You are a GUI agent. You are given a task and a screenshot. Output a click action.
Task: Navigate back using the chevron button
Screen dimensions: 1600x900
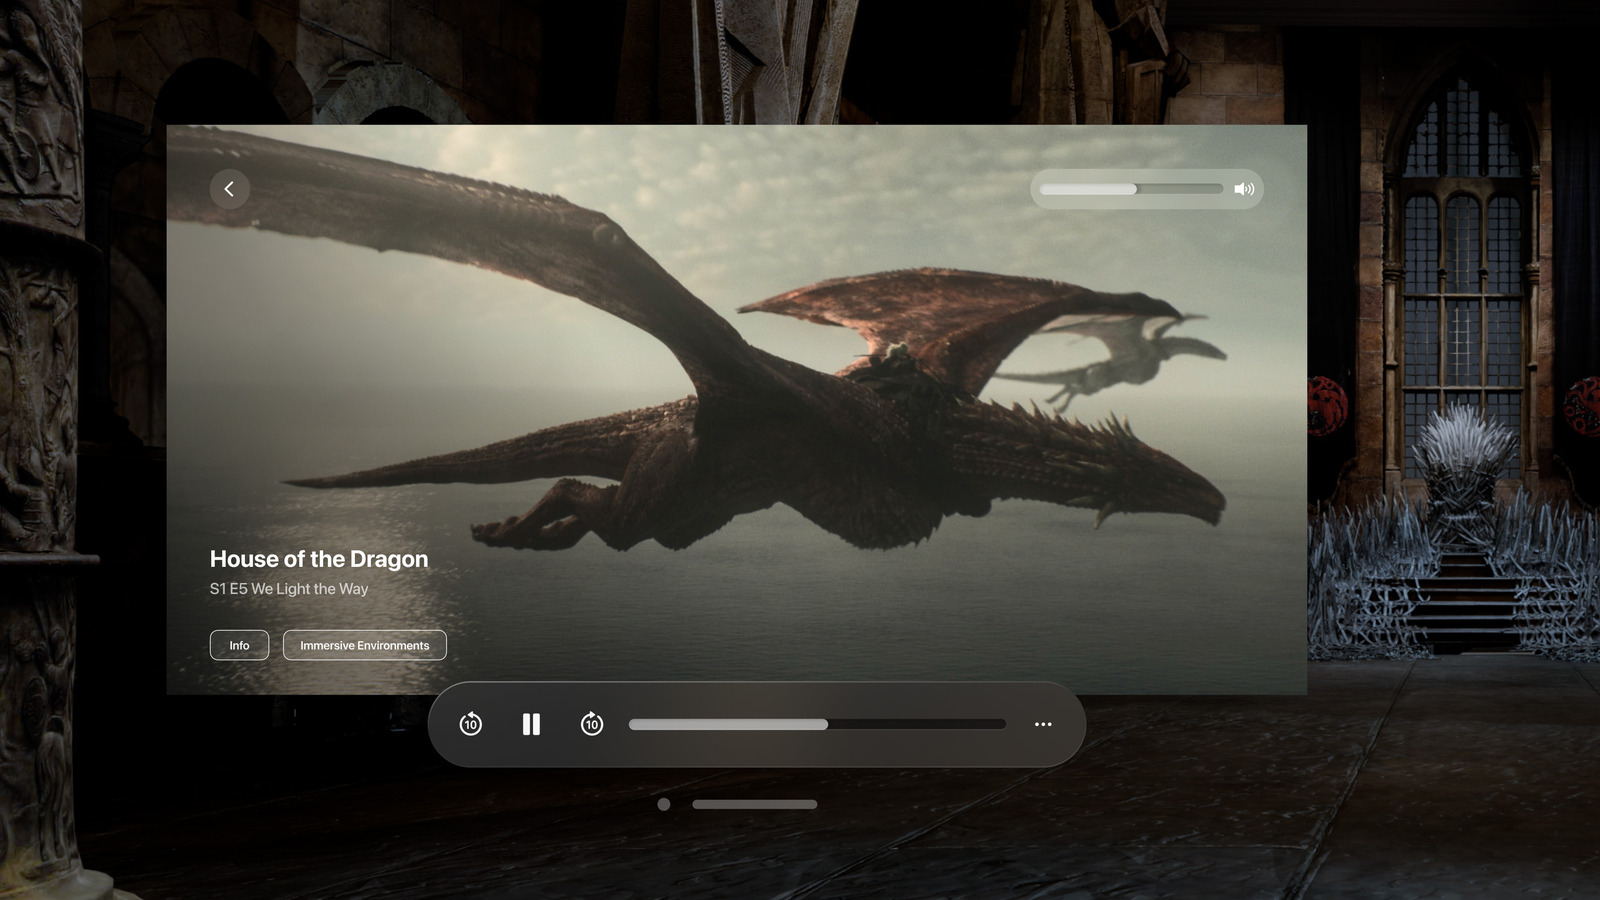tap(229, 189)
